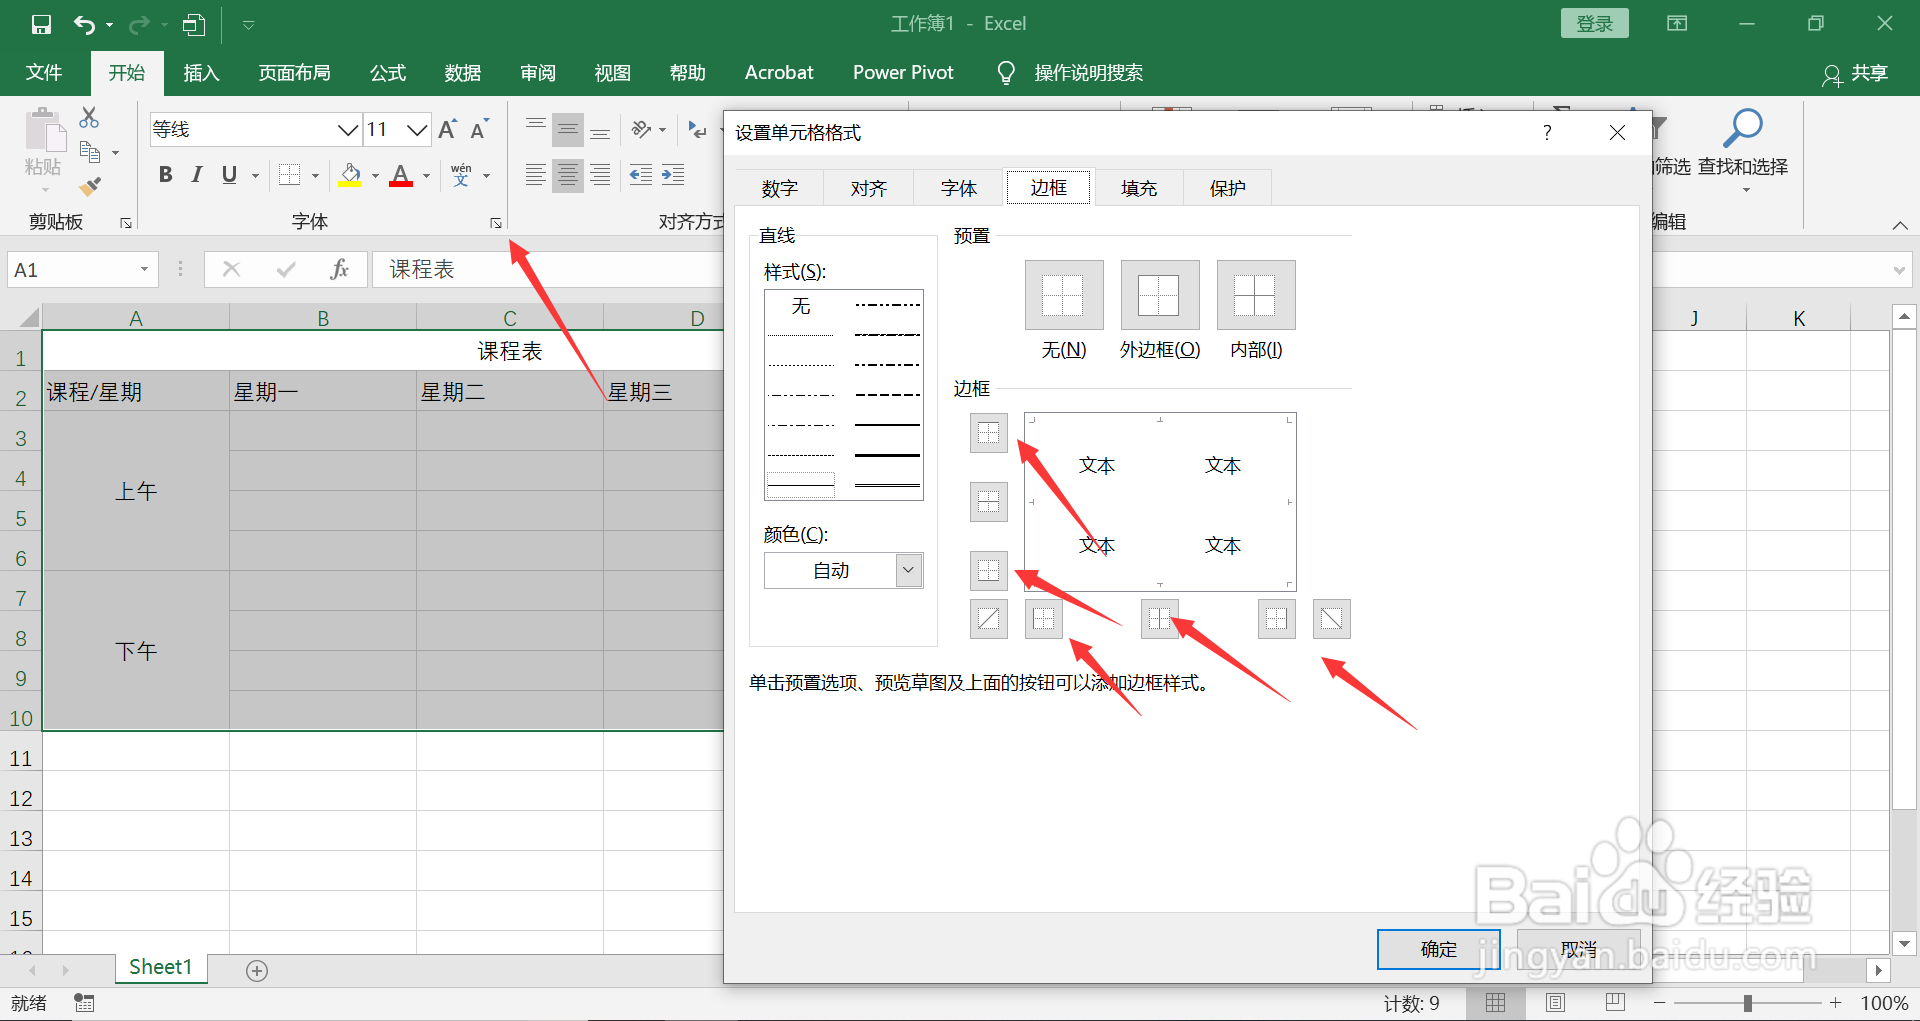Open the font color dropdown arrow
1920x1021 pixels.
click(426, 176)
